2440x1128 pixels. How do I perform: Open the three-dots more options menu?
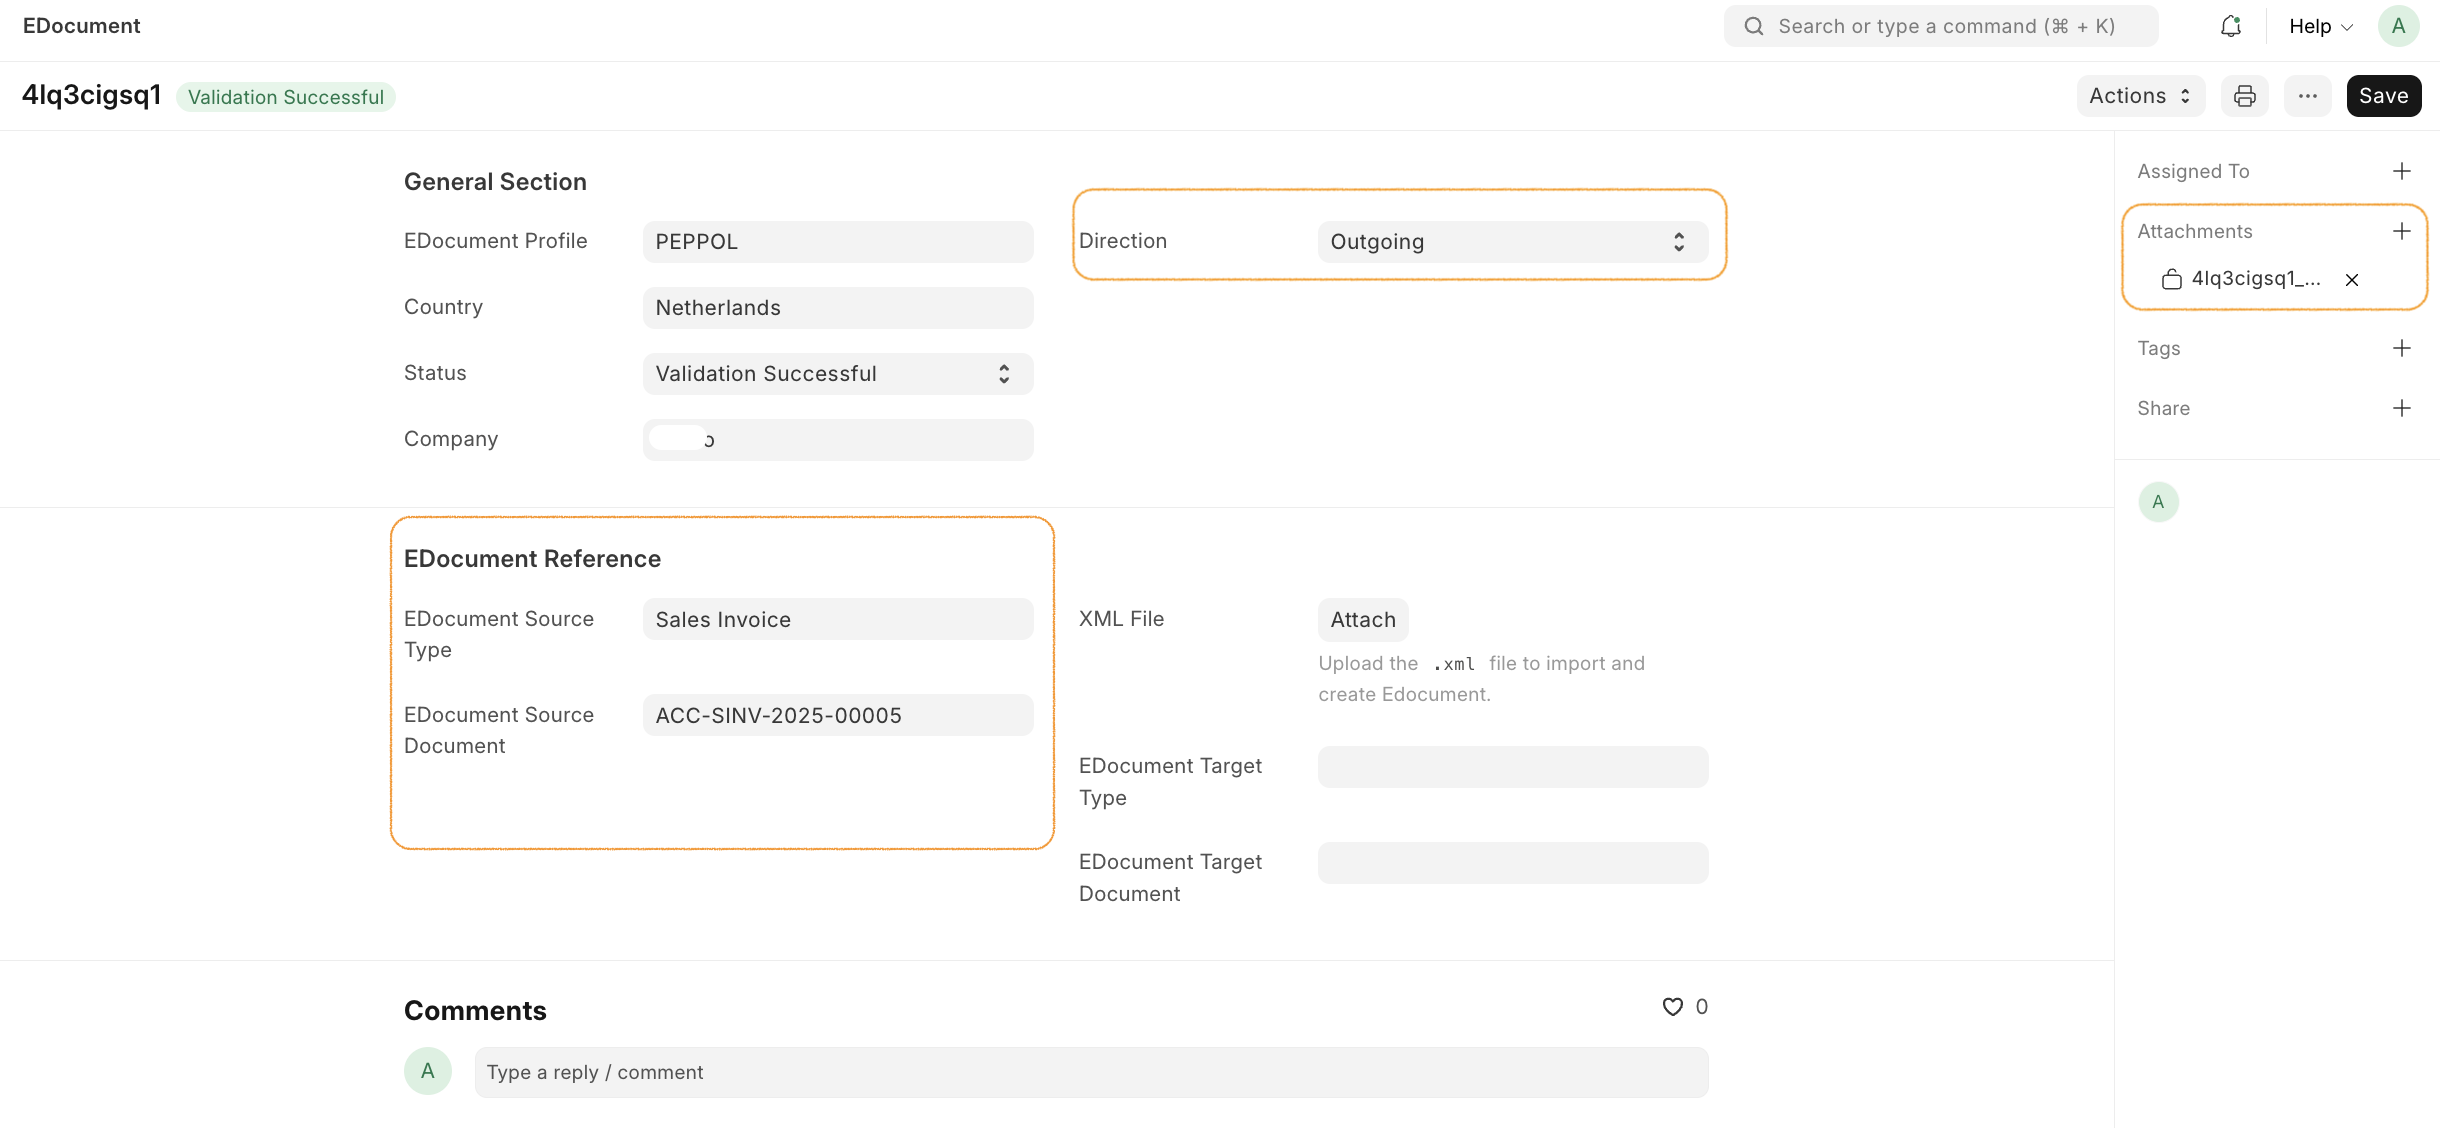pos(2307,96)
